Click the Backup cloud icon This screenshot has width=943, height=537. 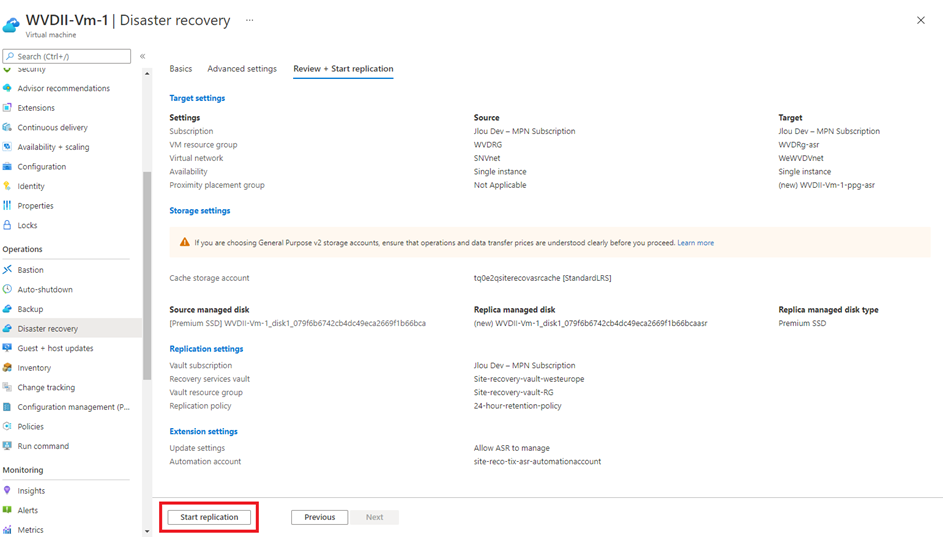coord(7,308)
